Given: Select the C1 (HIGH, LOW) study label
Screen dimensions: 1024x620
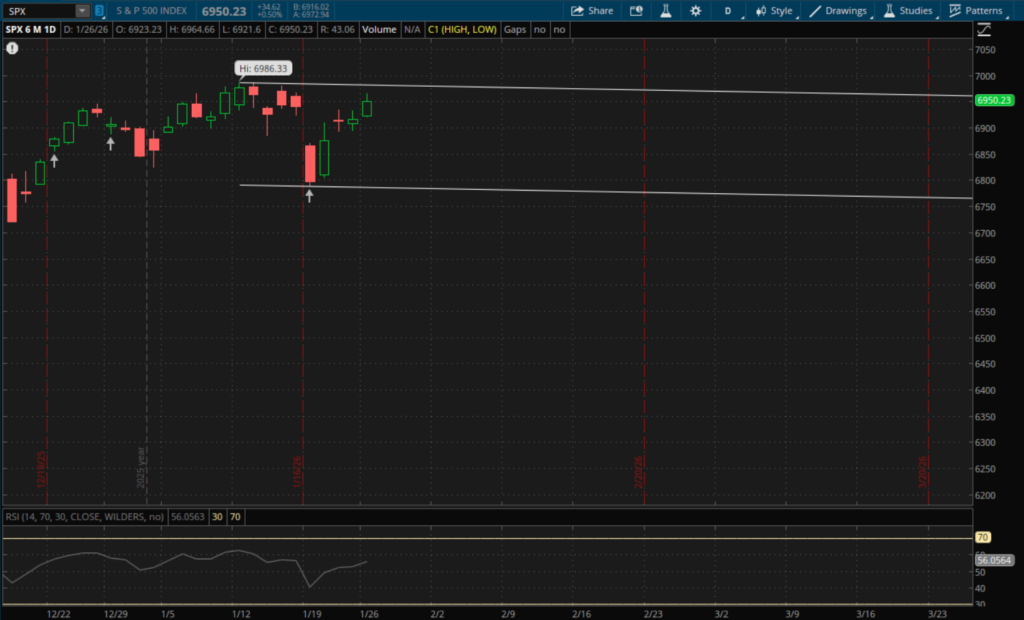Looking at the screenshot, I should pos(463,30).
